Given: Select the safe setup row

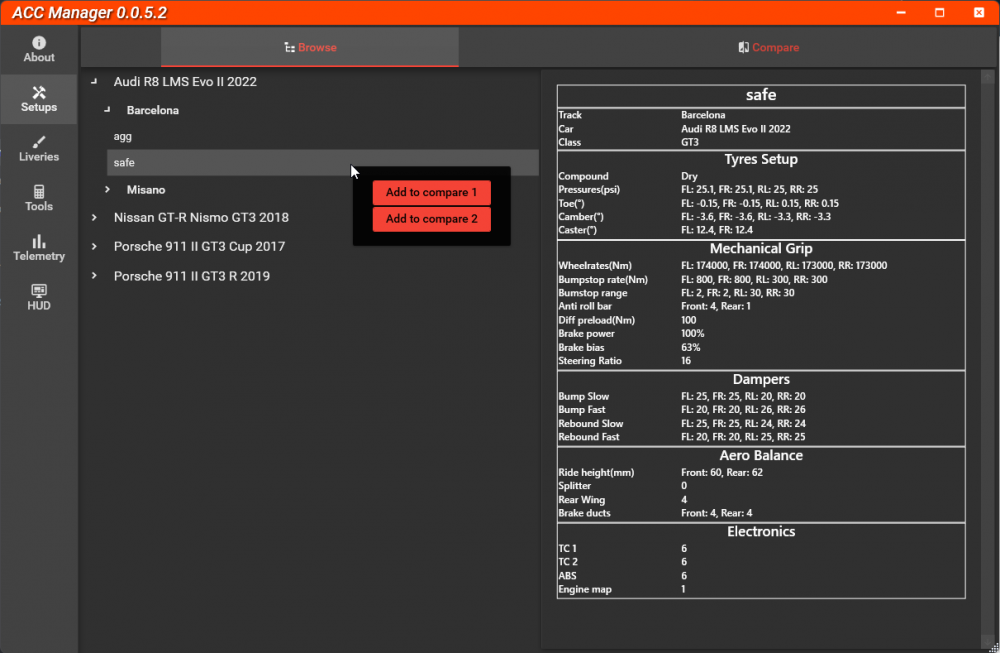Looking at the screenshot, I should [x=323, y=163].
